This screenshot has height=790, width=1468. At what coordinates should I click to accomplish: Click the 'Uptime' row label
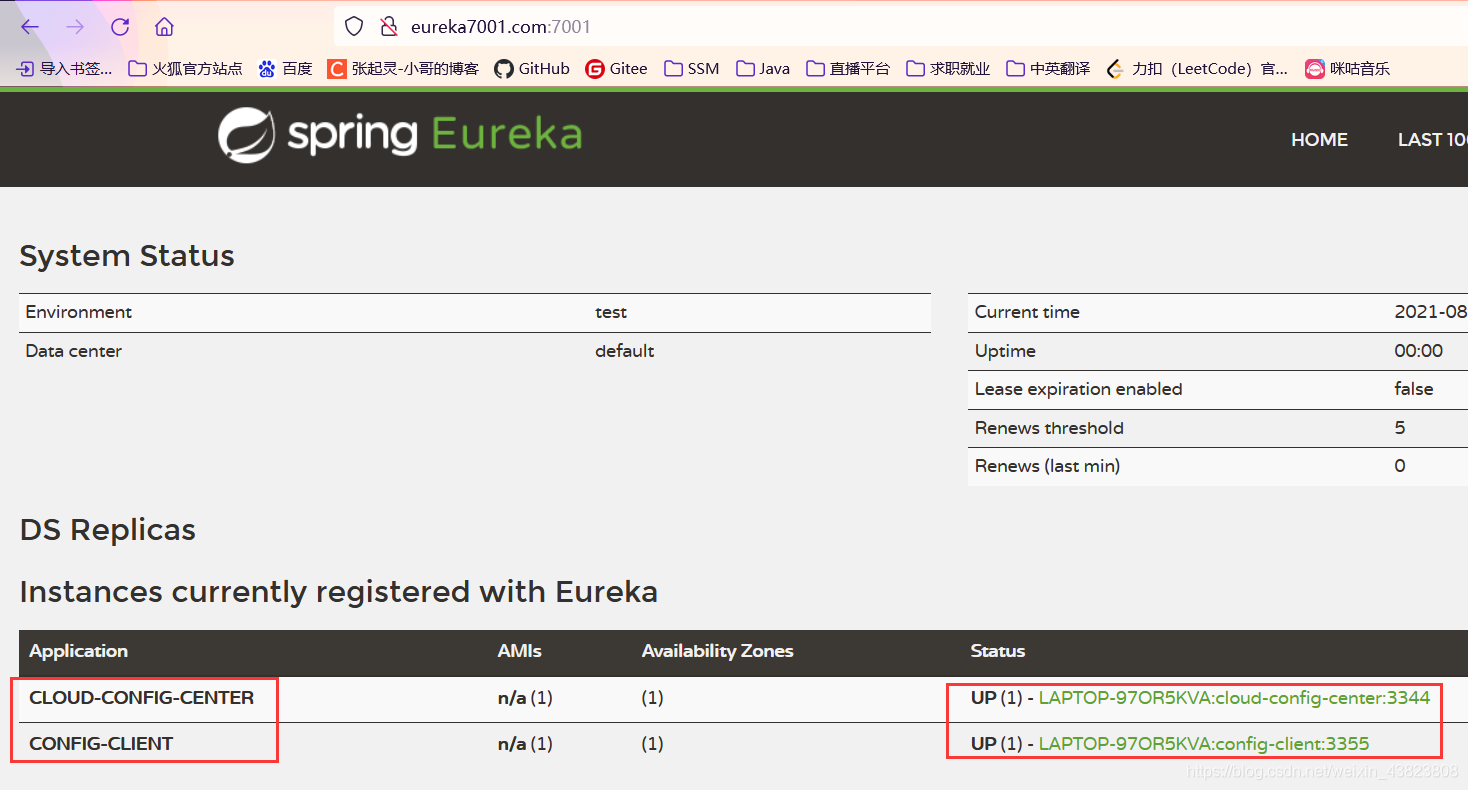(1005, 351)
